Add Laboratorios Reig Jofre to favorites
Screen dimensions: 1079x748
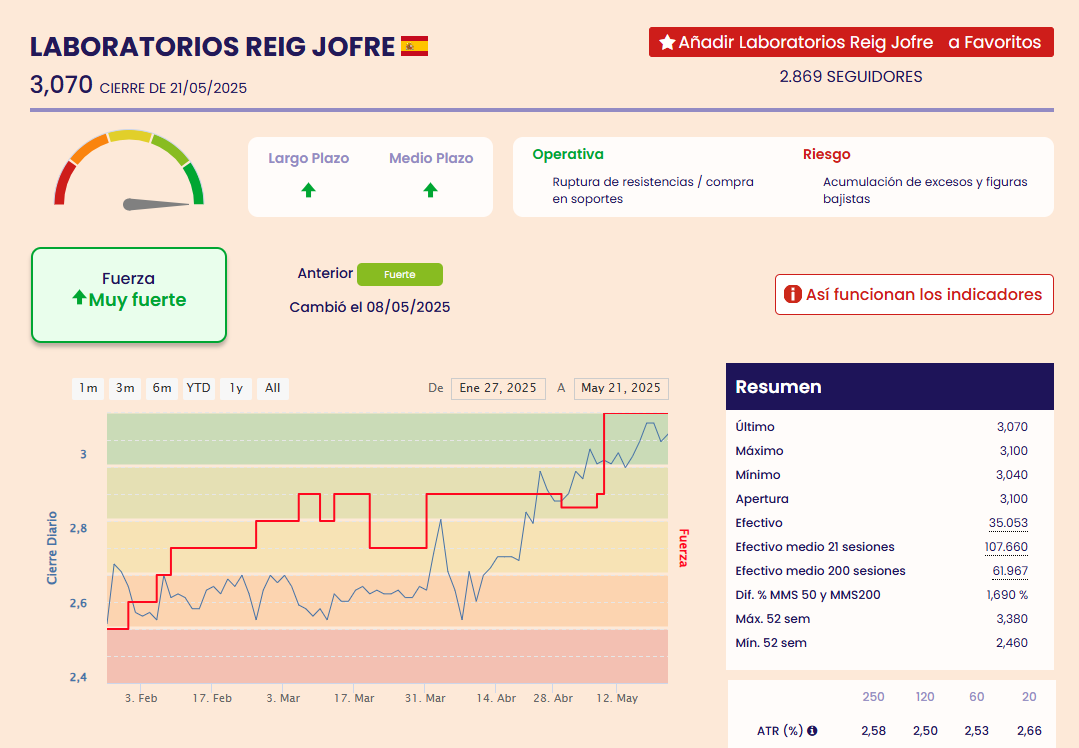coord(851,42)
